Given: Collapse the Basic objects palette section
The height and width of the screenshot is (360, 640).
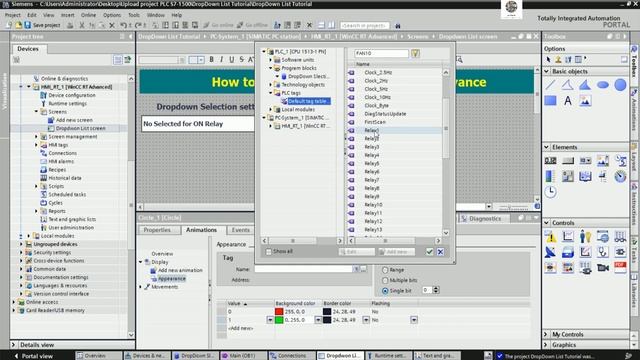Looking at the screenshot, I should click(546, 71).
